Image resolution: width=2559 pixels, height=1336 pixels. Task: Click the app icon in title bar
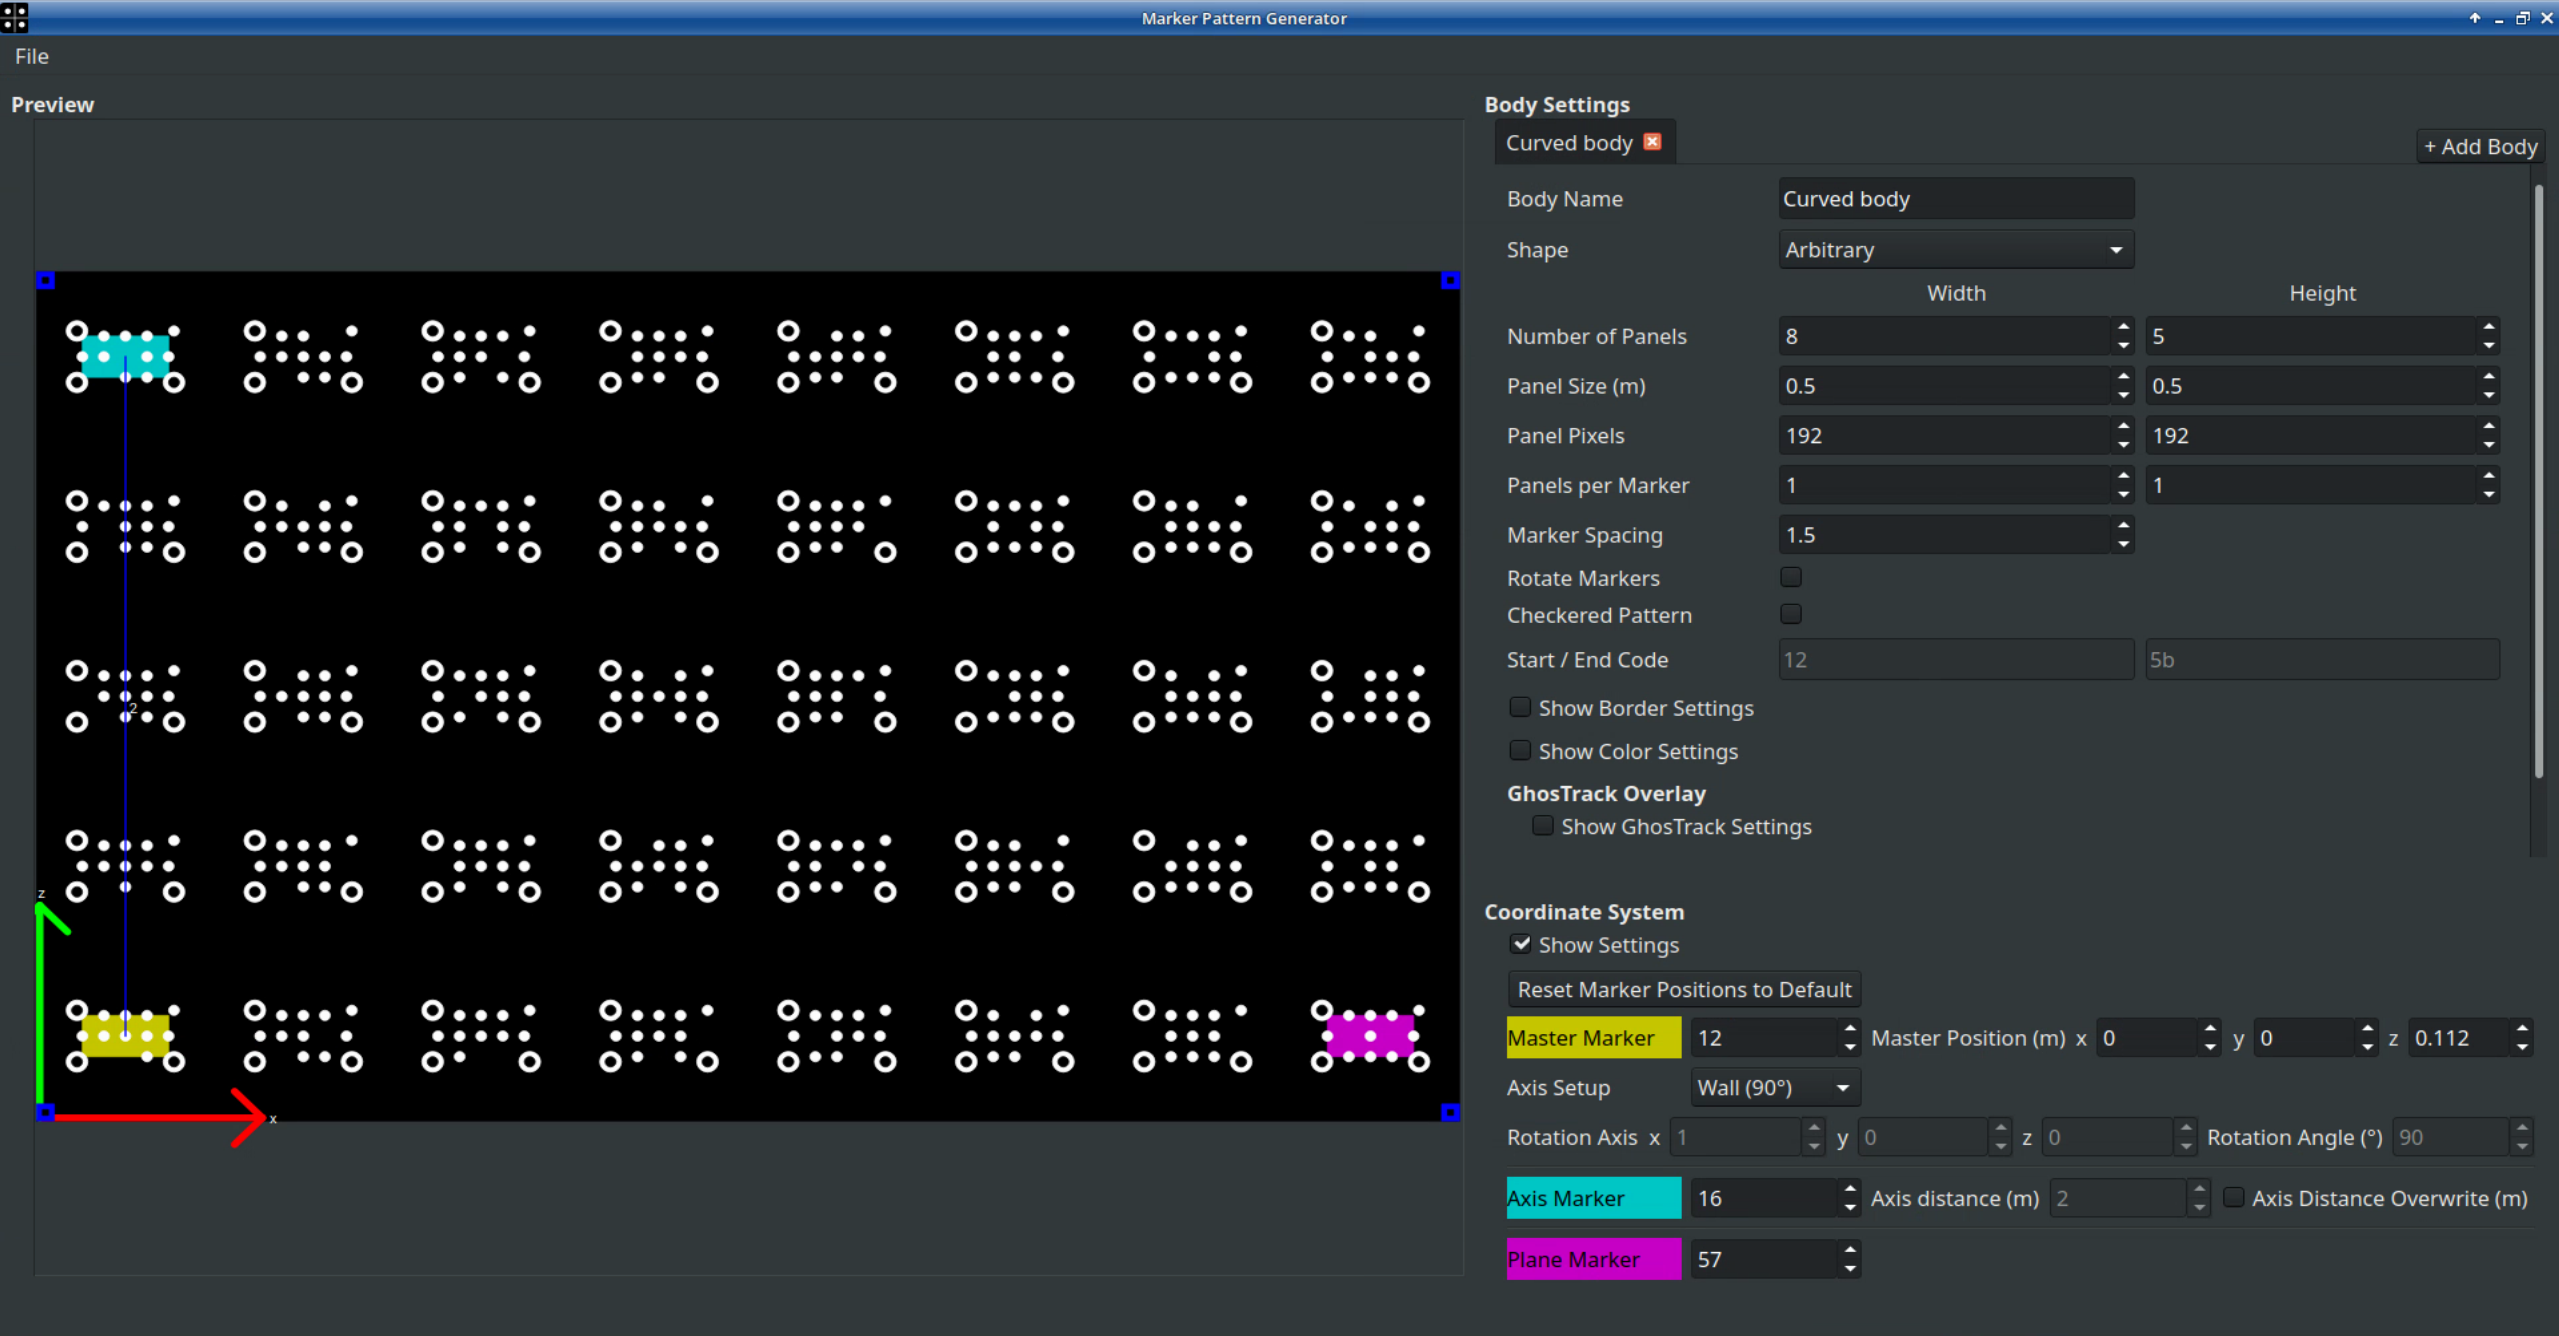14,17
